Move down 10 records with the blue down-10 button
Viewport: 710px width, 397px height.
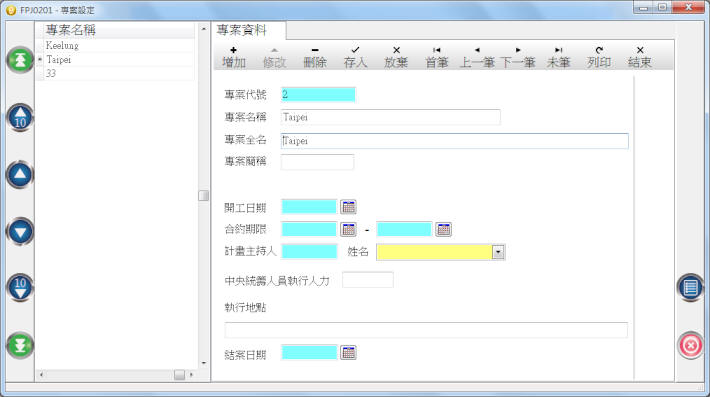(20, 288)
